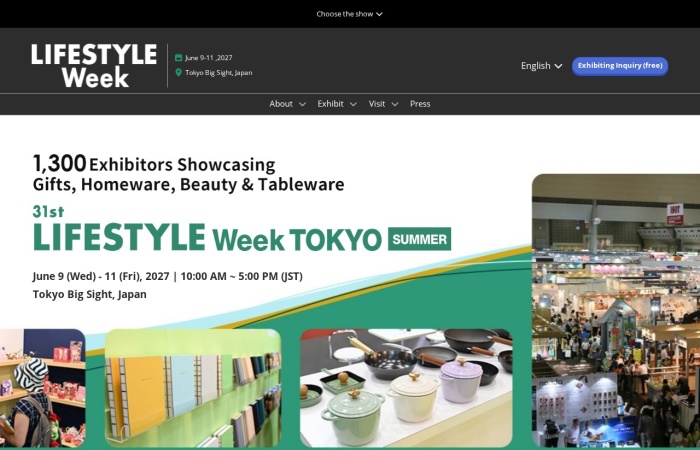Click the 'Tokyo Big Sight, Japan' hero text
This screenshot has height=450, width=700.
[90, 294]
